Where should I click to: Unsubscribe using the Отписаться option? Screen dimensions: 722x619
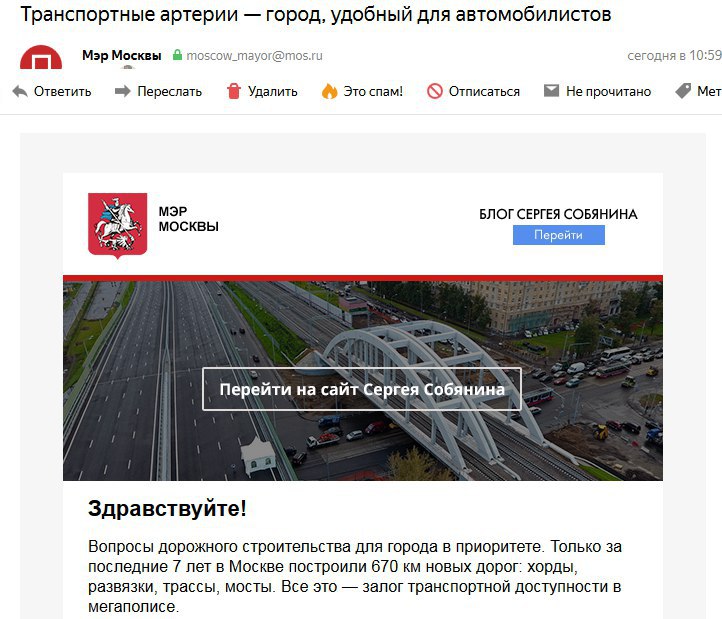pos(484,91)
